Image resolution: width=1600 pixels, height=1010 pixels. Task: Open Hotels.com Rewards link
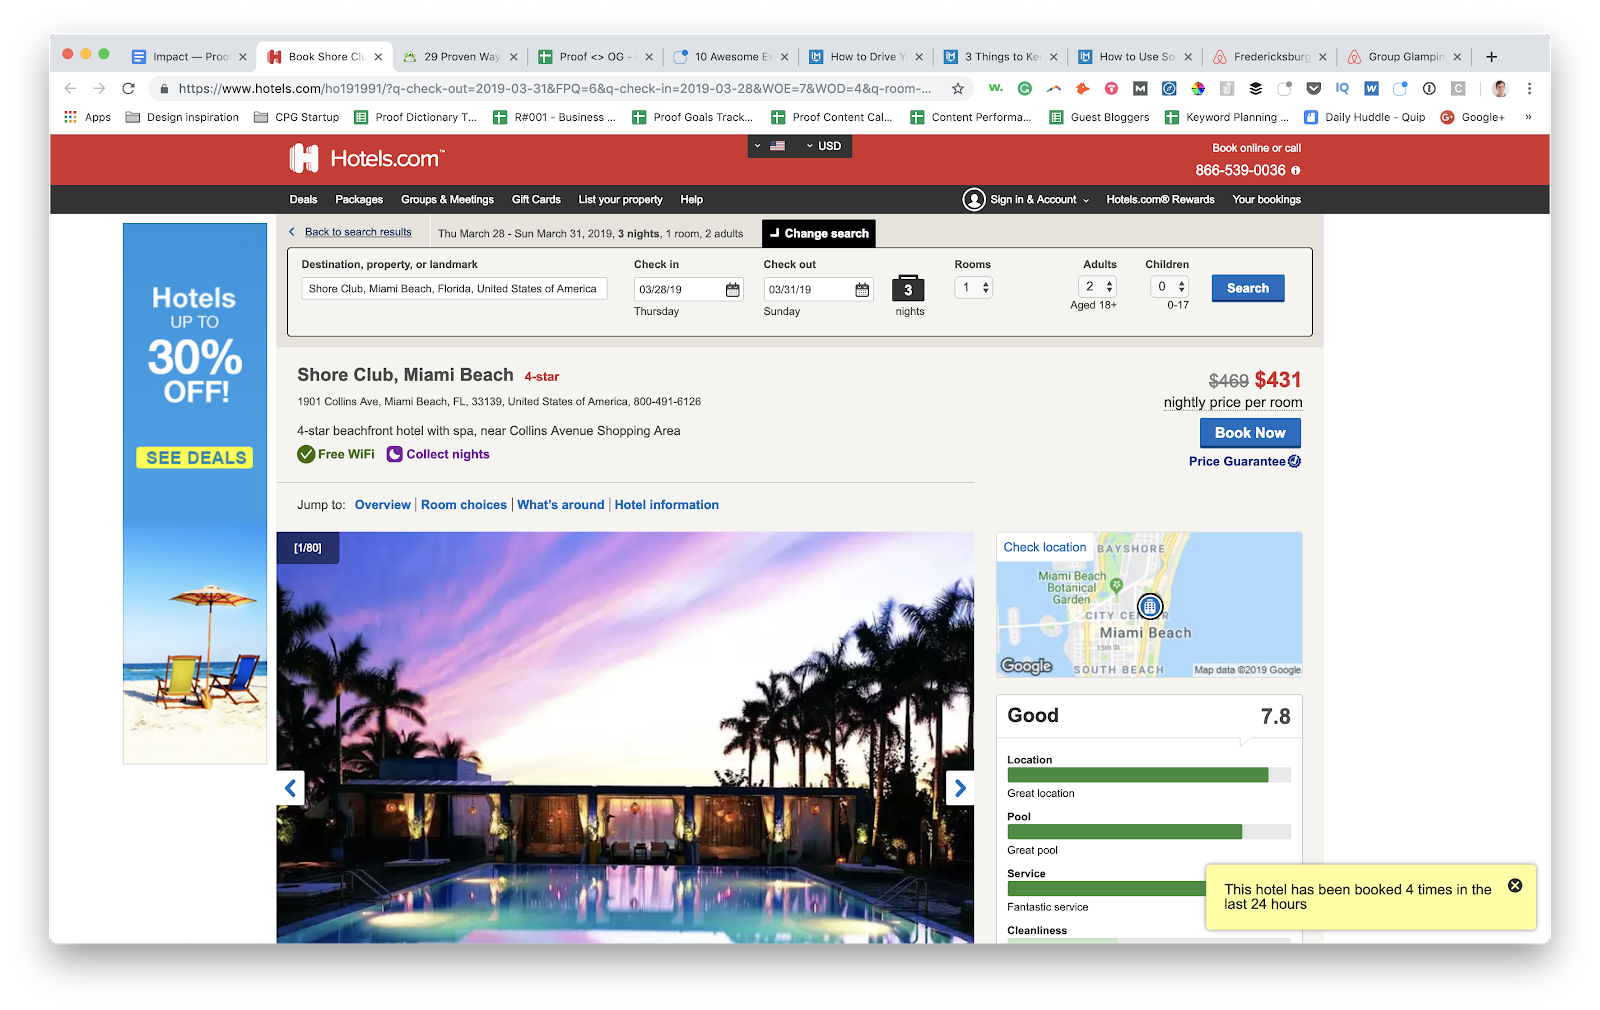[1160, 200]
